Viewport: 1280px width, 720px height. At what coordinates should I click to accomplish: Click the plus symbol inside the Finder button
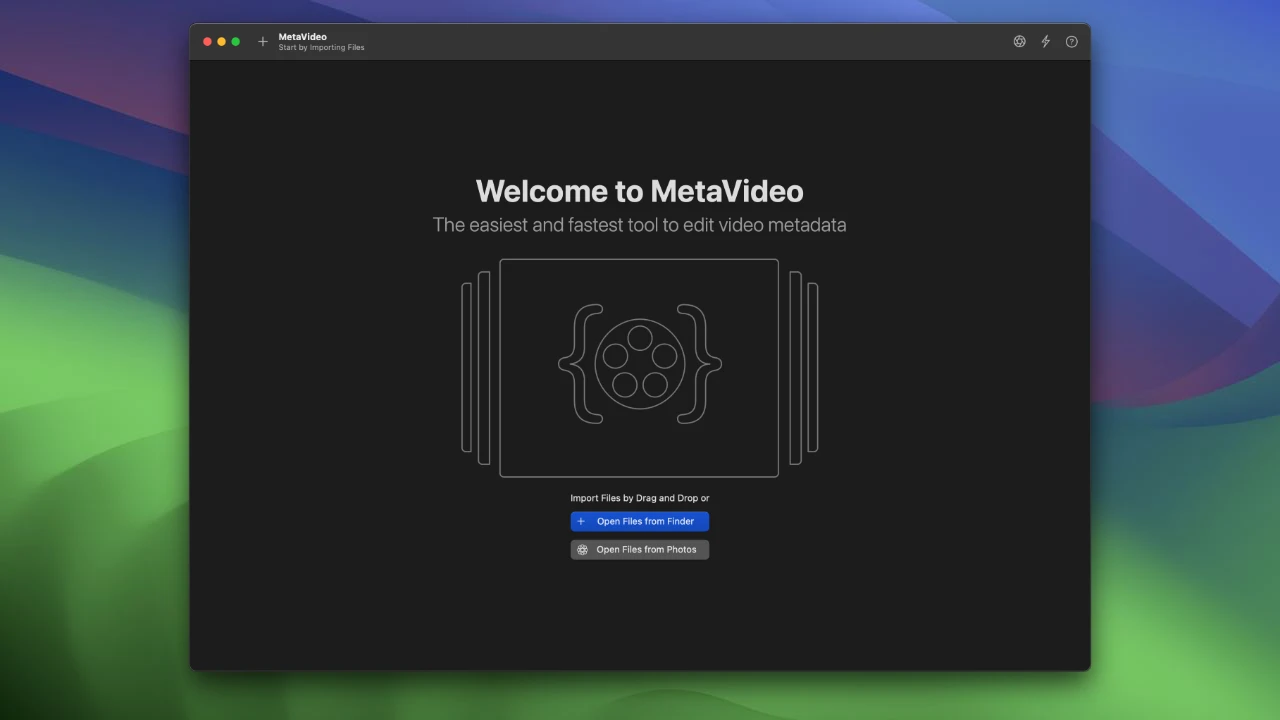[581, 521]
